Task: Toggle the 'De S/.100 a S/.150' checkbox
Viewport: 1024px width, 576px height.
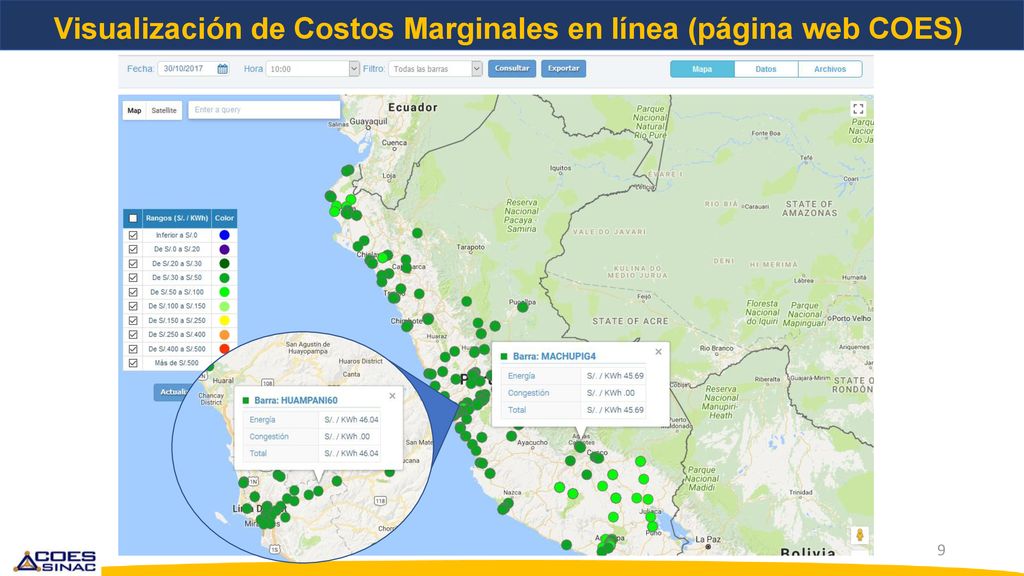Action: (133, 306)
